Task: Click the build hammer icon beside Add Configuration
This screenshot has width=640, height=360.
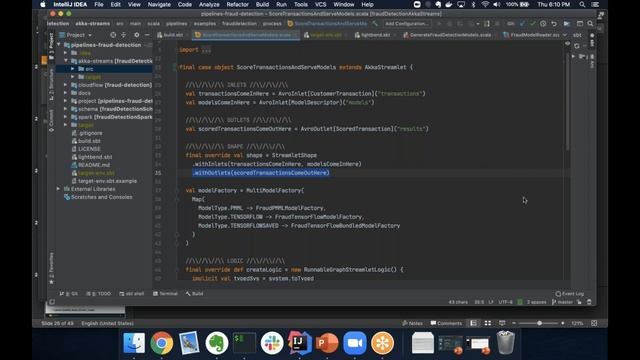Action: (375, 24)
